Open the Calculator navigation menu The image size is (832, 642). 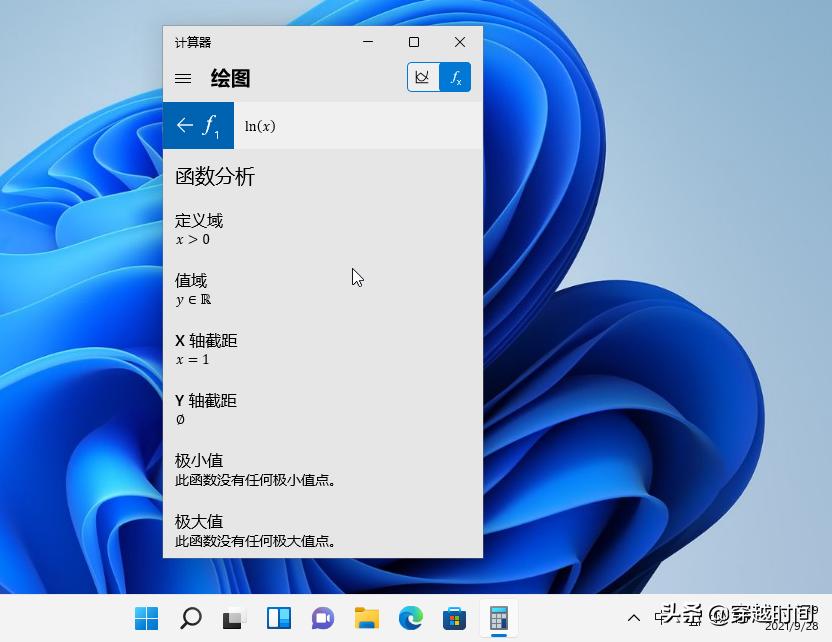[183, 78]
